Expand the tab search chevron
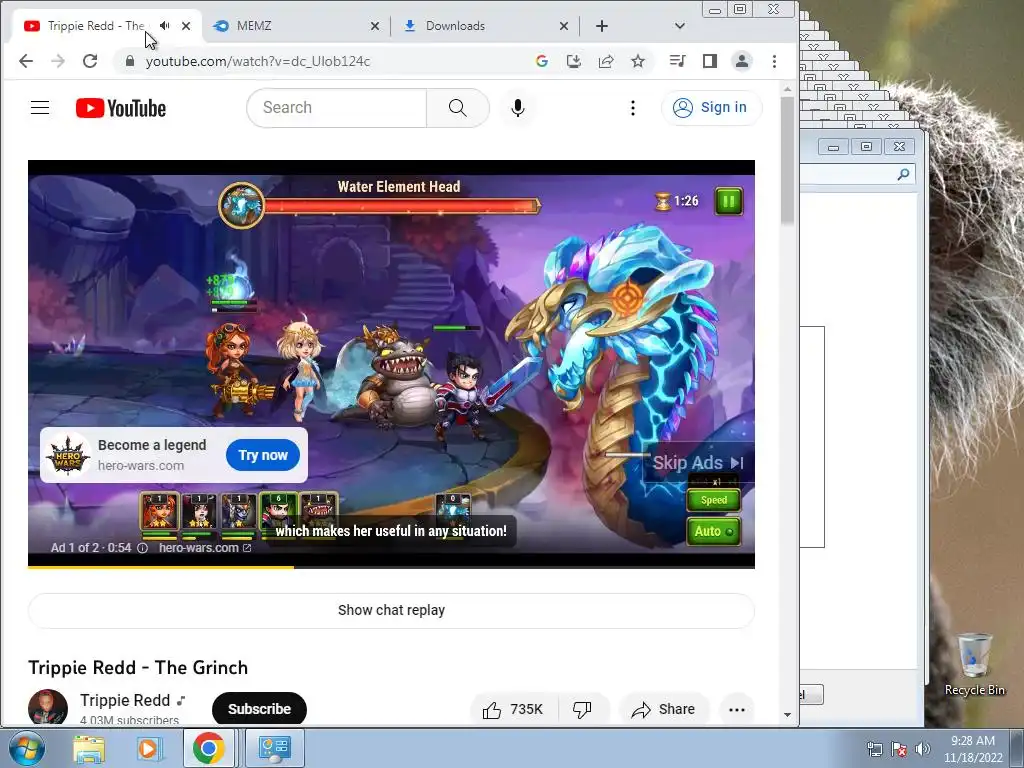 [680, 26]
